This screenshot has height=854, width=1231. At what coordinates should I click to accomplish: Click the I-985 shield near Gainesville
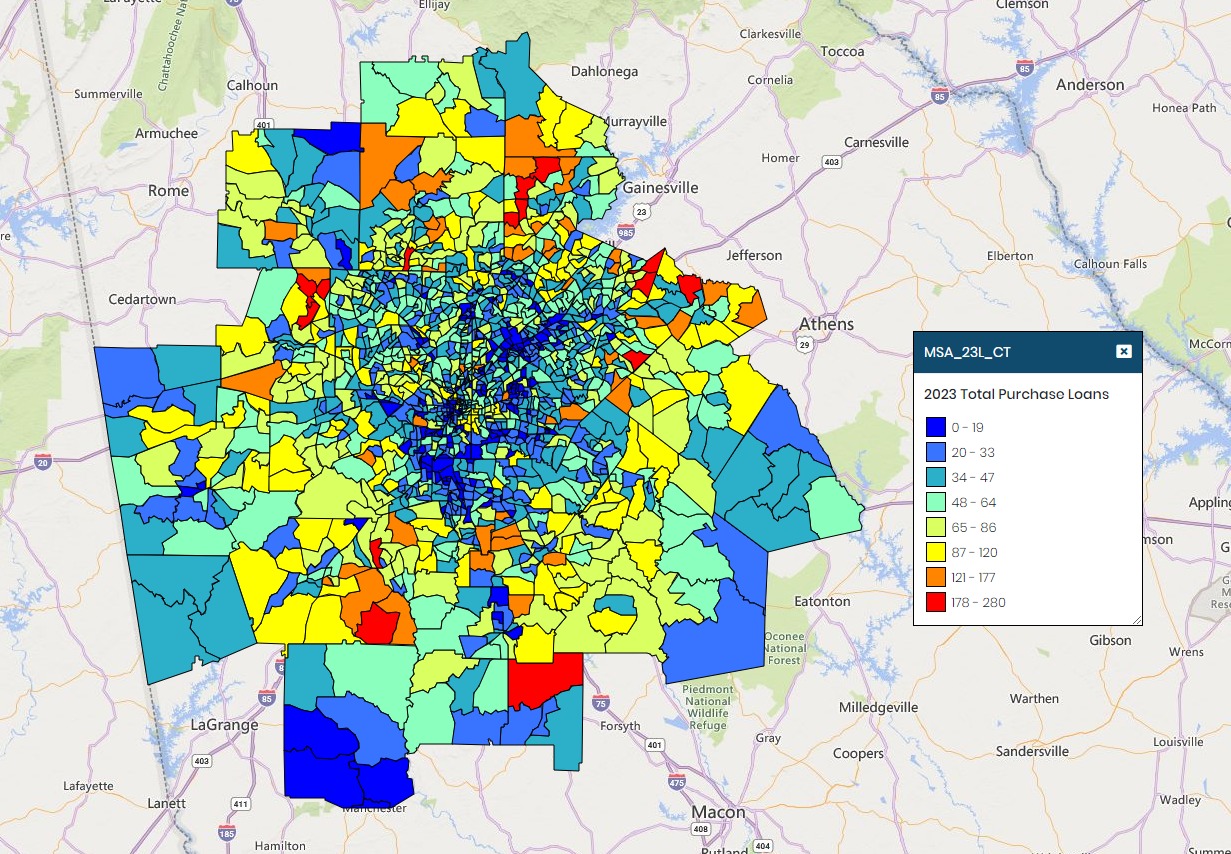[626, 233]
